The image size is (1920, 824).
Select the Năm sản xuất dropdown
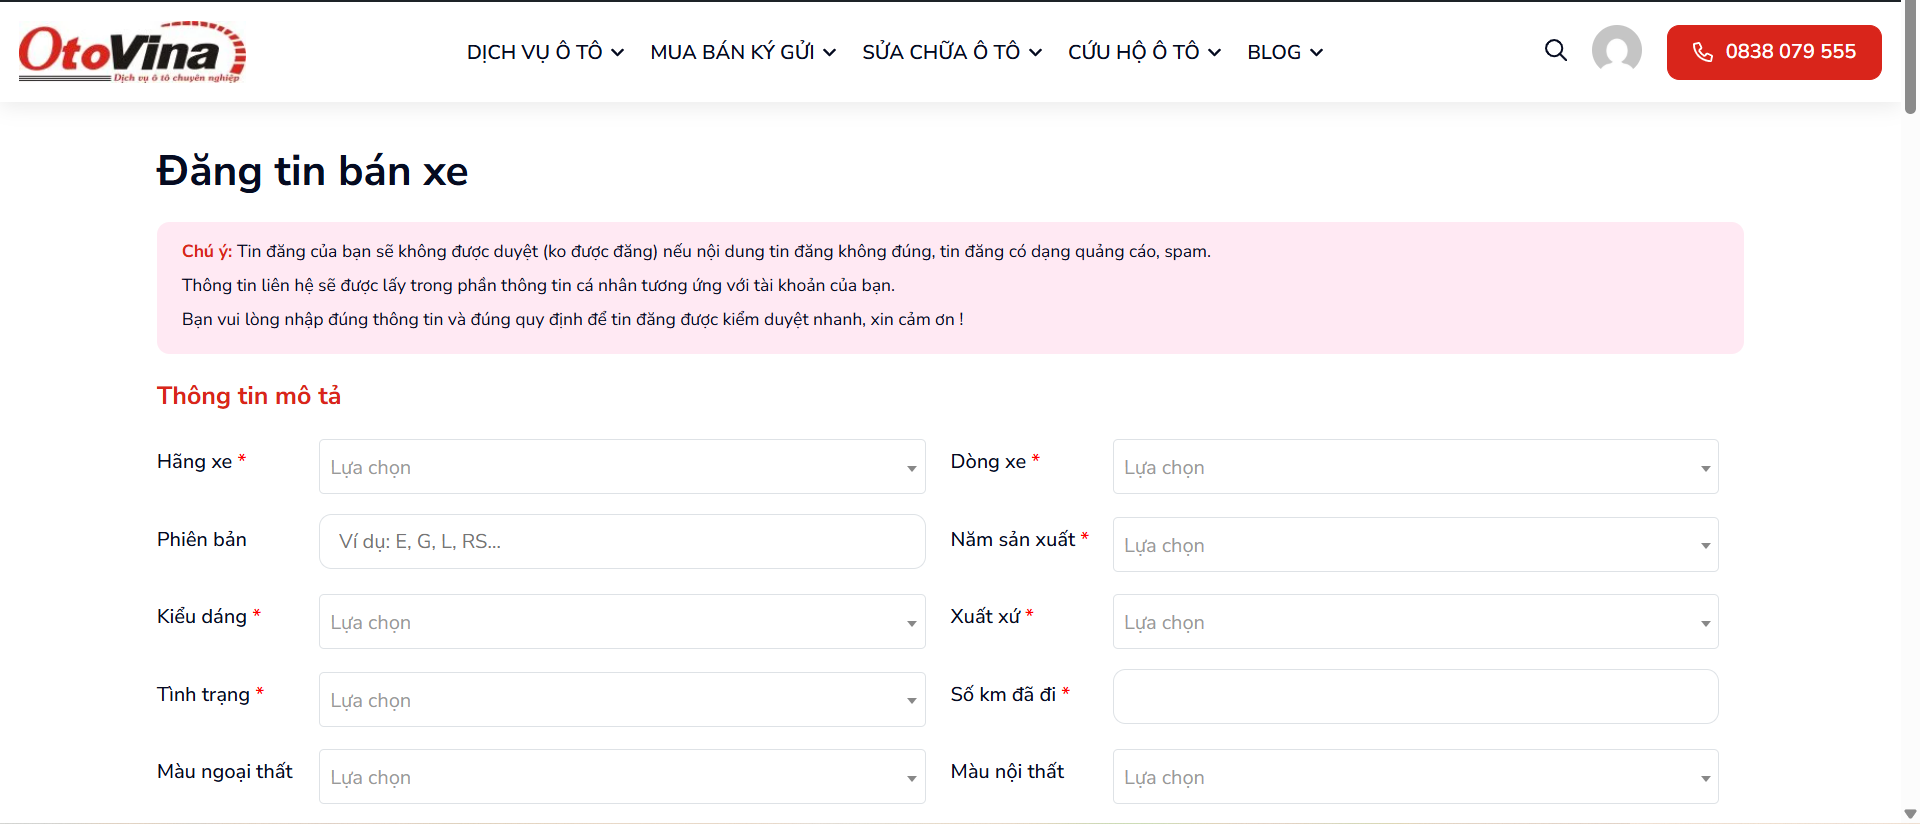click(x=1414, y=545)
